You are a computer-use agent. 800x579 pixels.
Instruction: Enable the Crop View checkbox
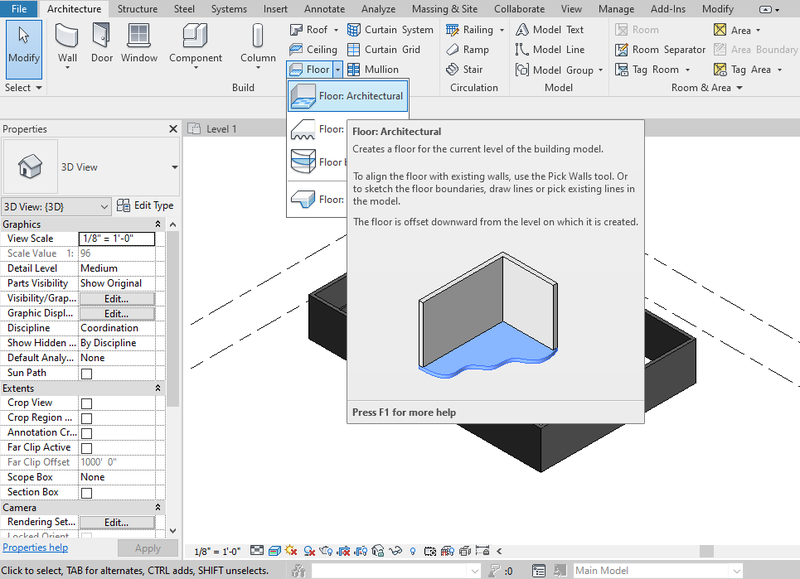coord(87,404)
